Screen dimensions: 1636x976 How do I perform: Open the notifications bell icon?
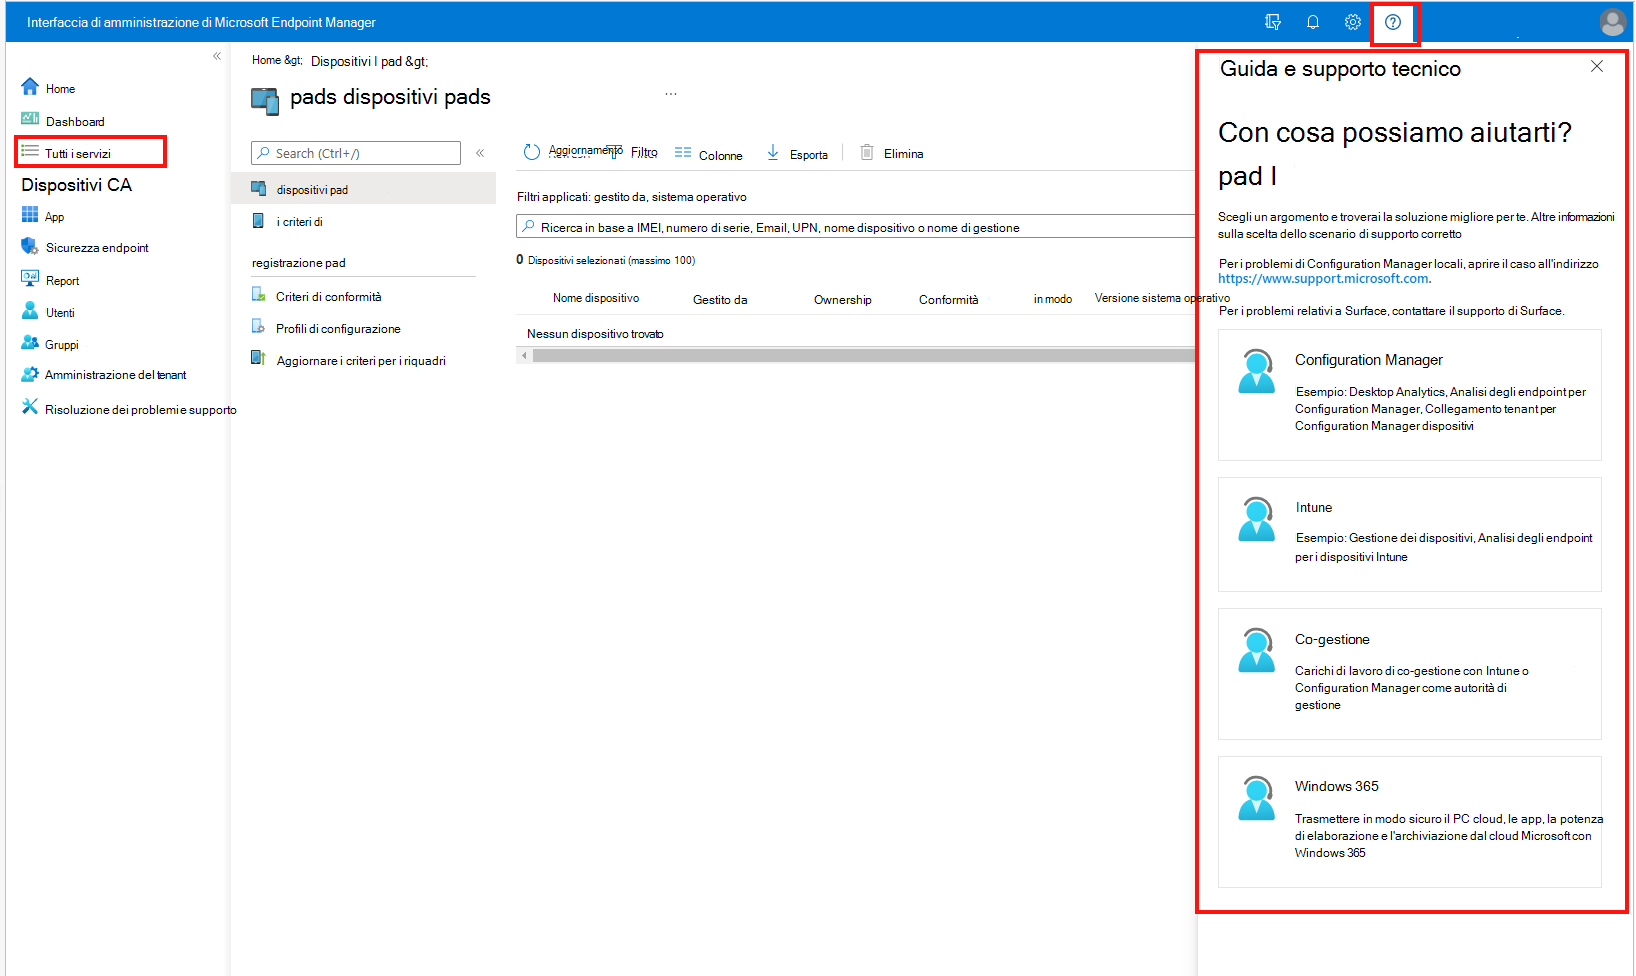point(1313,22)
